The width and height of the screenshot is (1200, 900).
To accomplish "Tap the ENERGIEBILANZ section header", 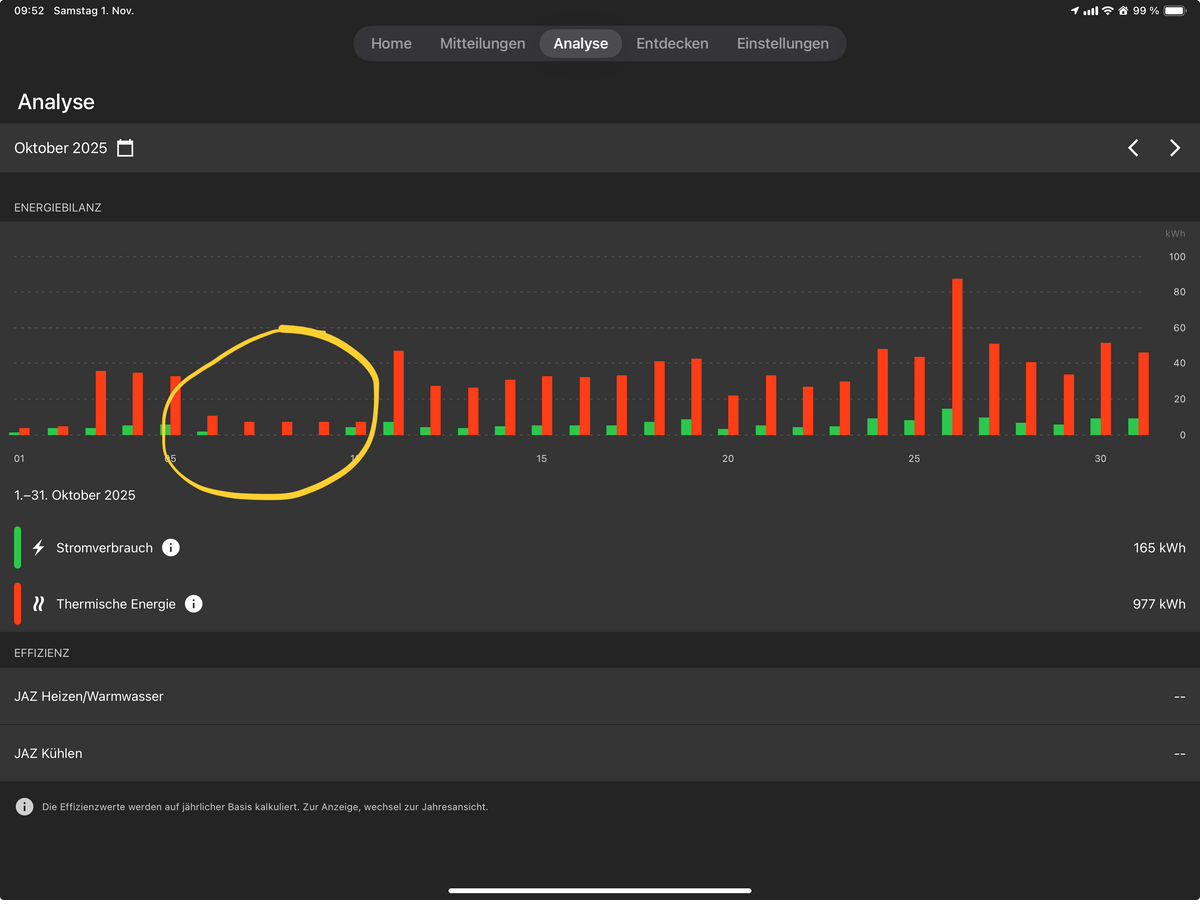I will pos(58,208).
